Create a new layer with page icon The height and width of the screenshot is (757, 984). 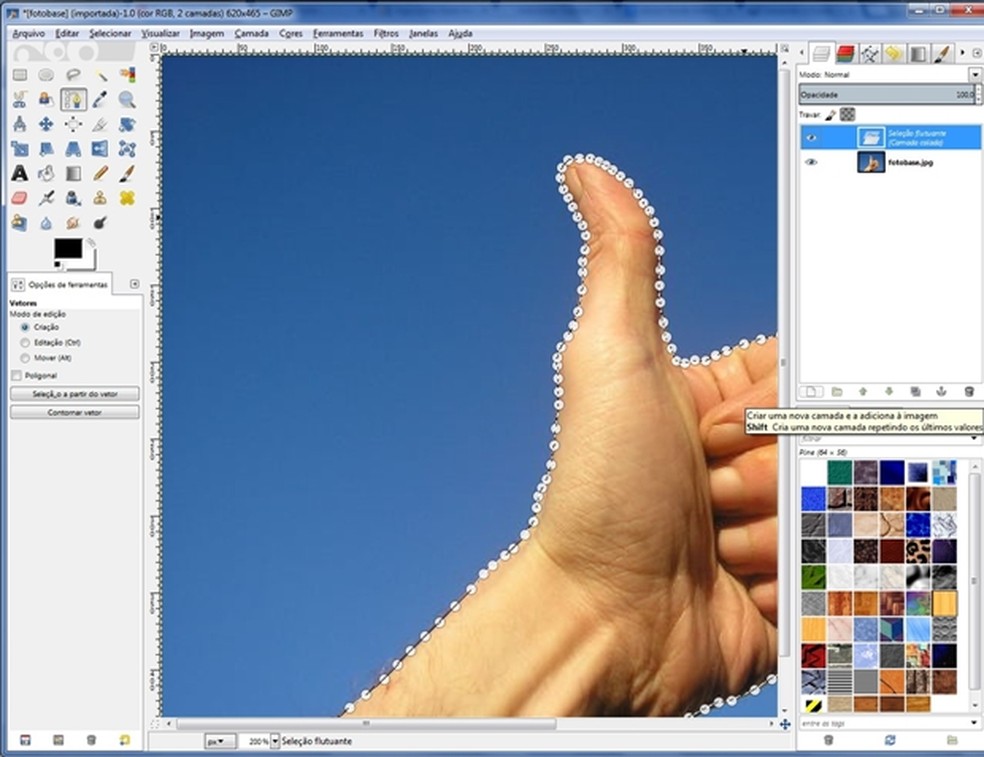pyautogui.click(x=811, y=392)
